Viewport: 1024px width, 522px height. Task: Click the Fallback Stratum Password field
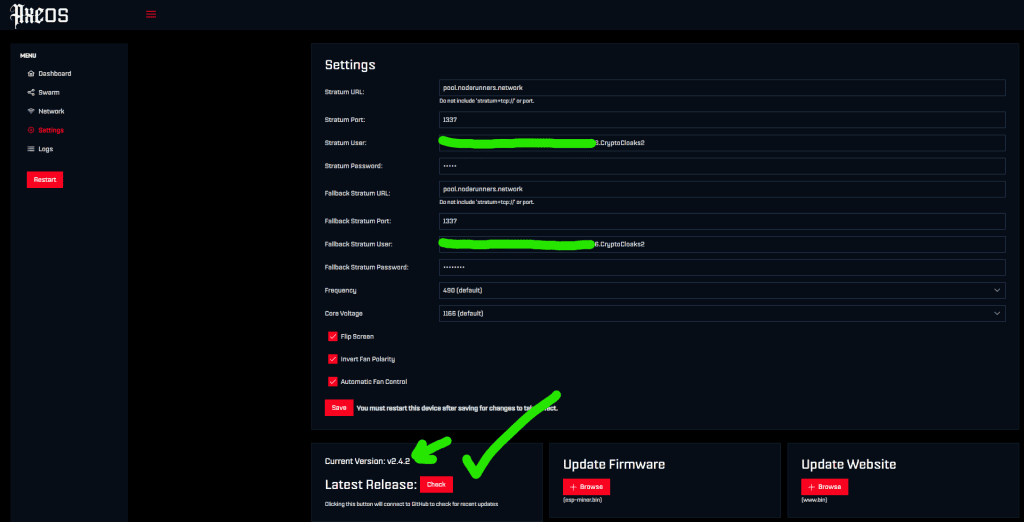coord(722,267)
